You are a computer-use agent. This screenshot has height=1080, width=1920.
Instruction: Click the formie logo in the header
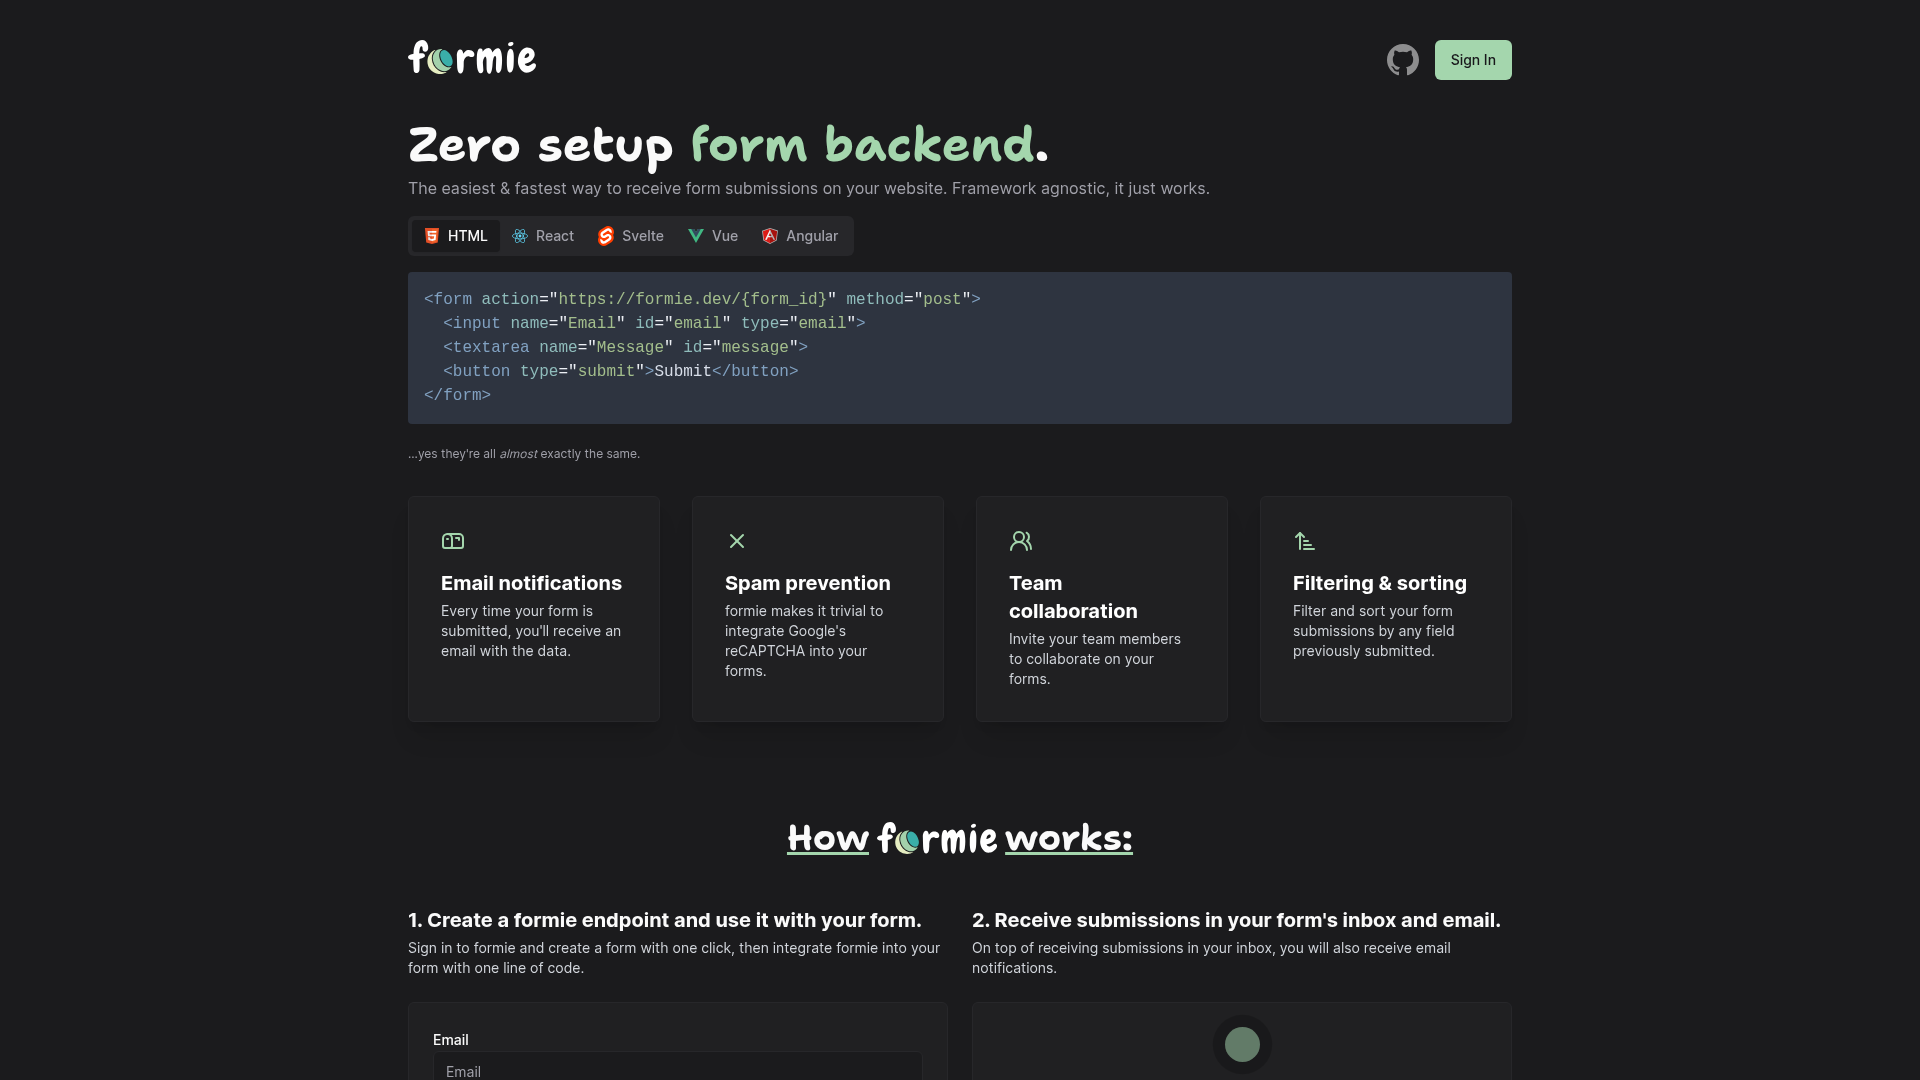(472, 58)
